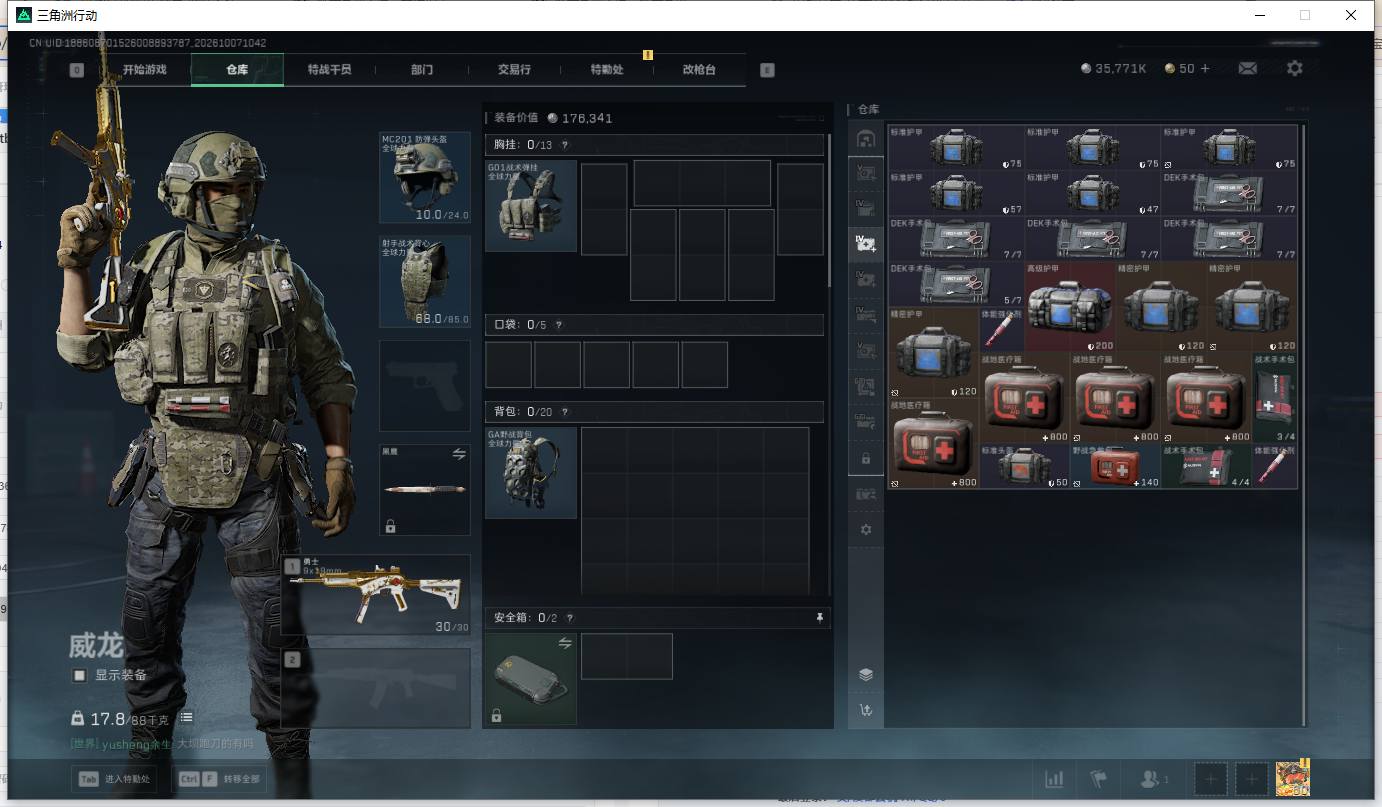The width and height of the screenshot is (1382, 807).
Task: Click swap arrows on the 黑鹰 knife slot
Action: point(459,454)
